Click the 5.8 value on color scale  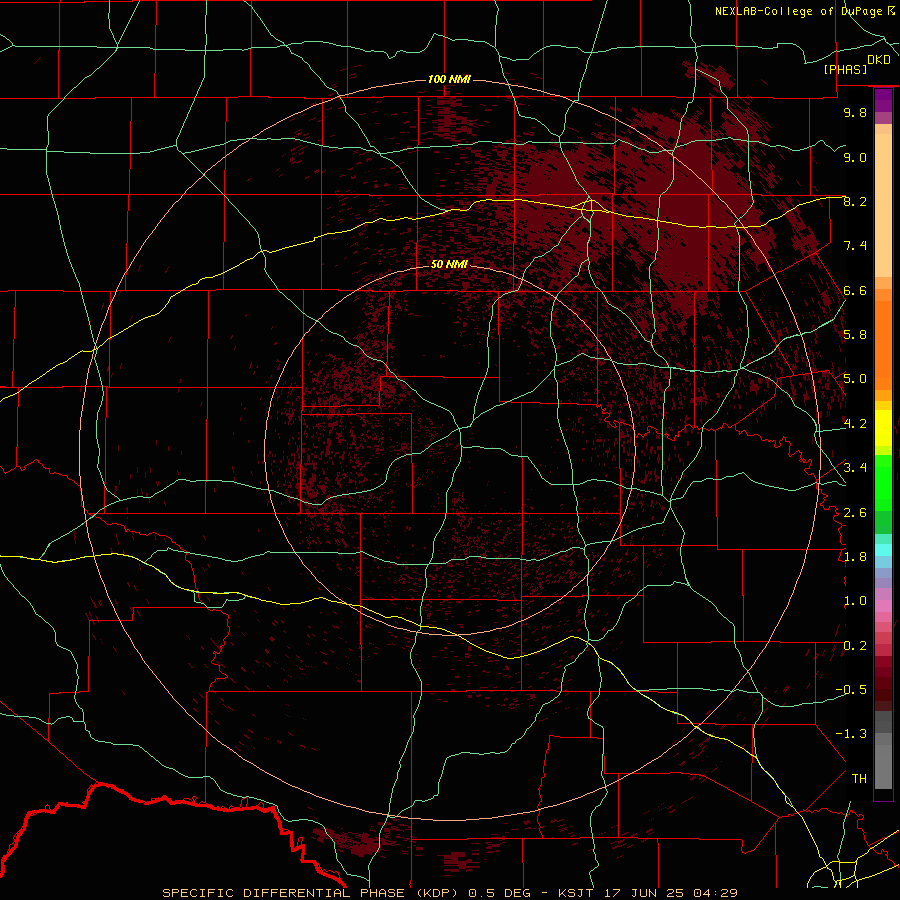click(855, 335)
